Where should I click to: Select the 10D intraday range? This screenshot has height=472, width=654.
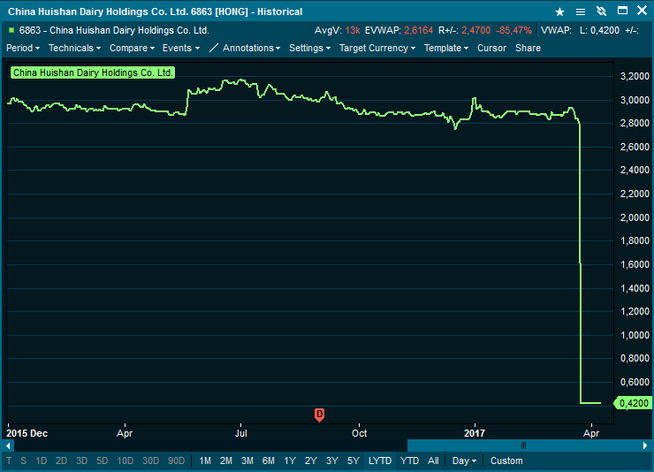125,461
